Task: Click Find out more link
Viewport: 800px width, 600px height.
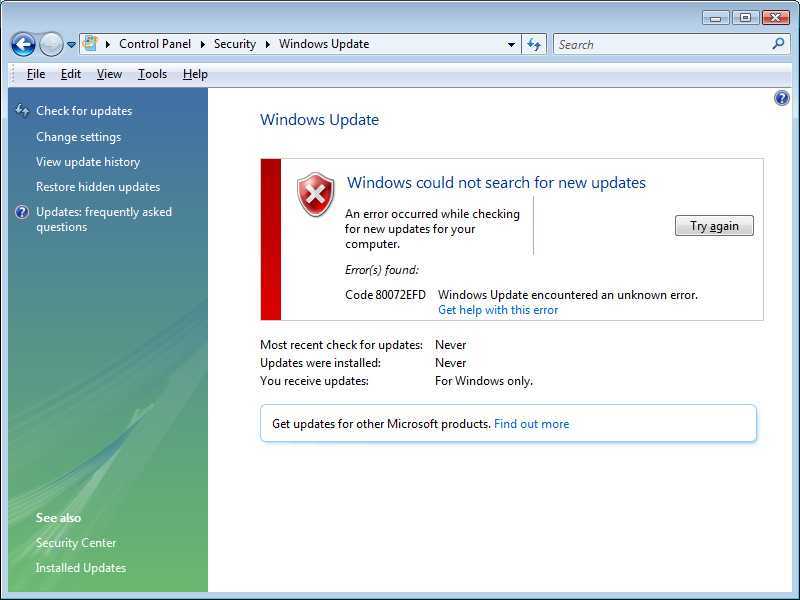Action: click(x=532, y=424)
